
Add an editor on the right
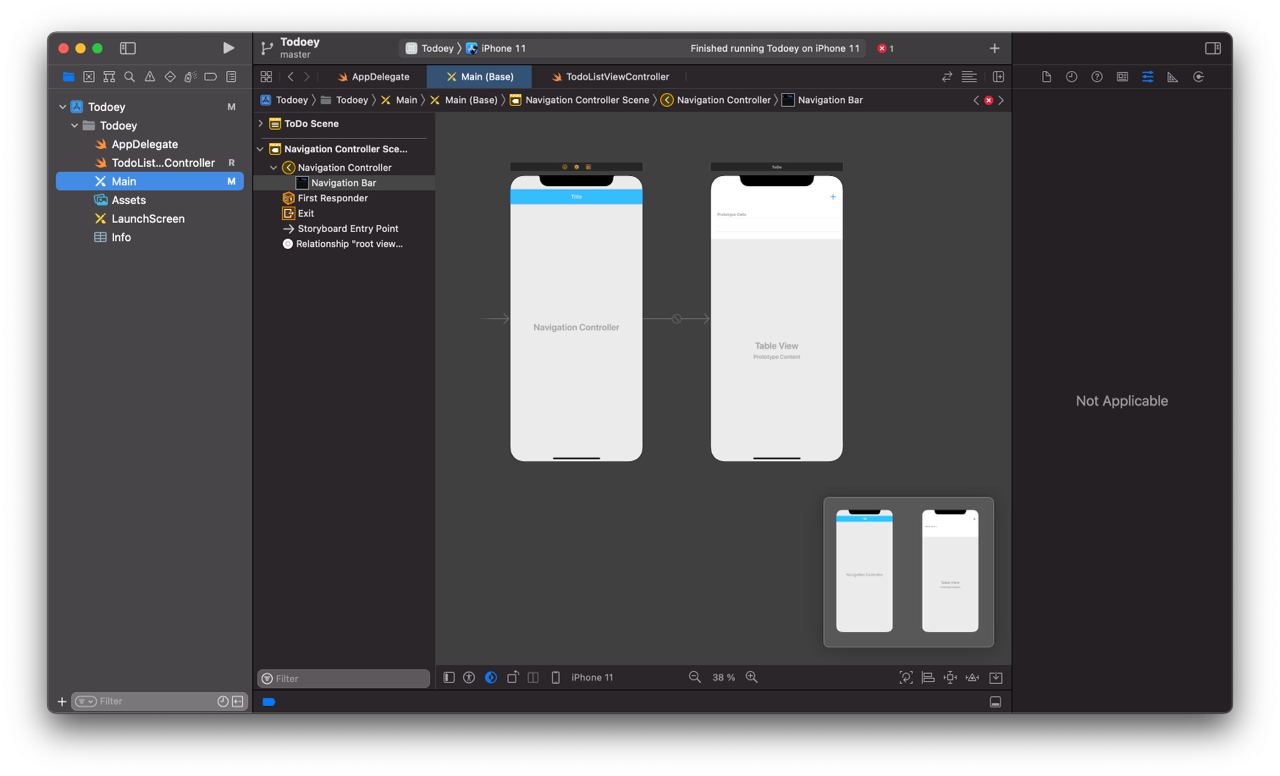998,76
